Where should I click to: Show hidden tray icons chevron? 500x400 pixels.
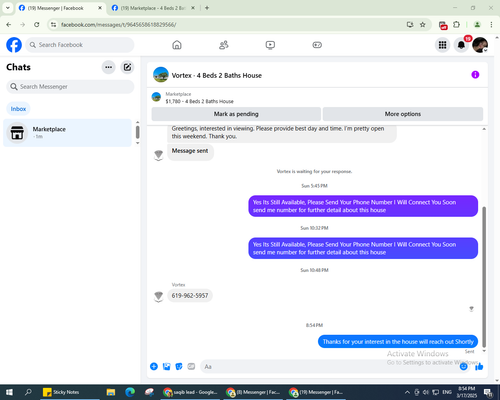click(x=407, y=392)
